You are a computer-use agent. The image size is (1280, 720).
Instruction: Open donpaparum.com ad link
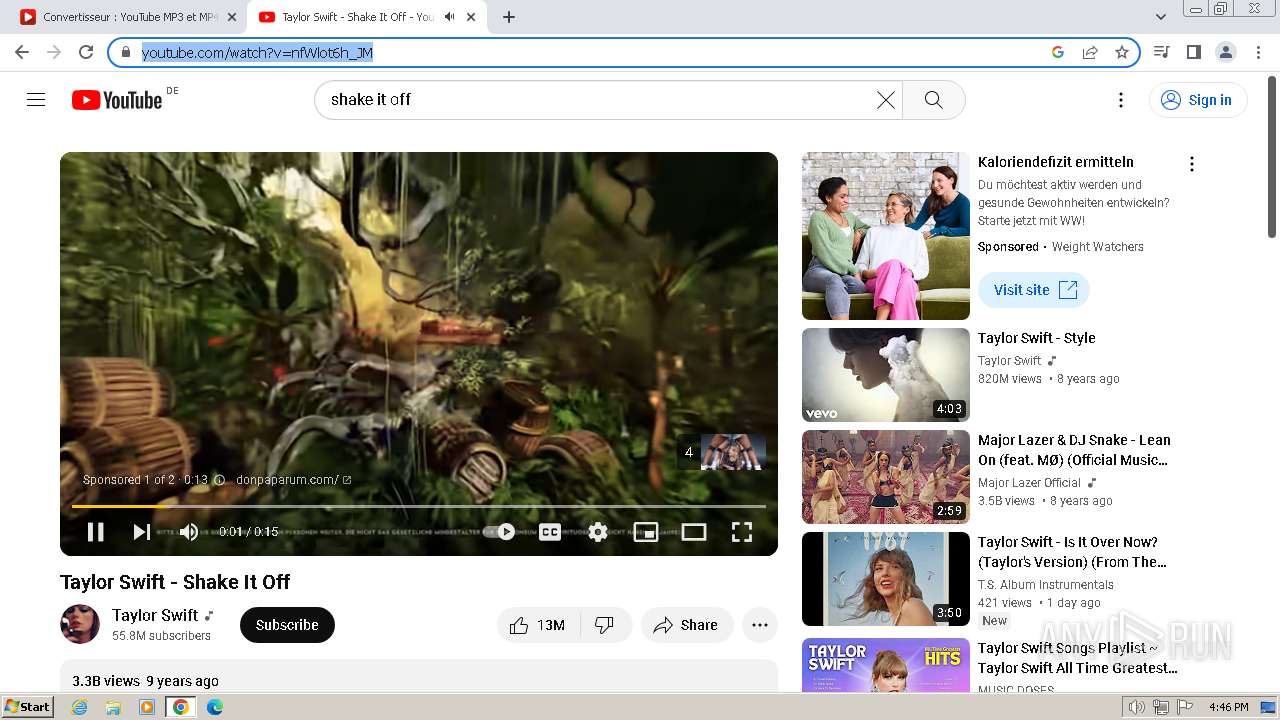293,480
